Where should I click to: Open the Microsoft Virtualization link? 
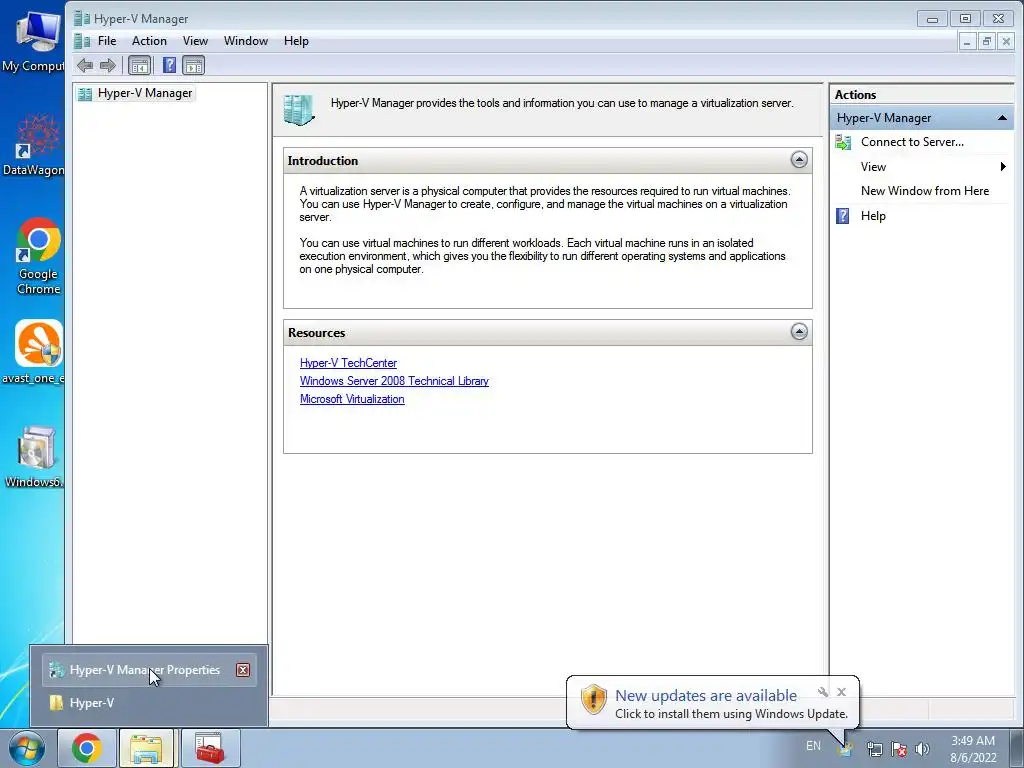(x=352, y=399)
